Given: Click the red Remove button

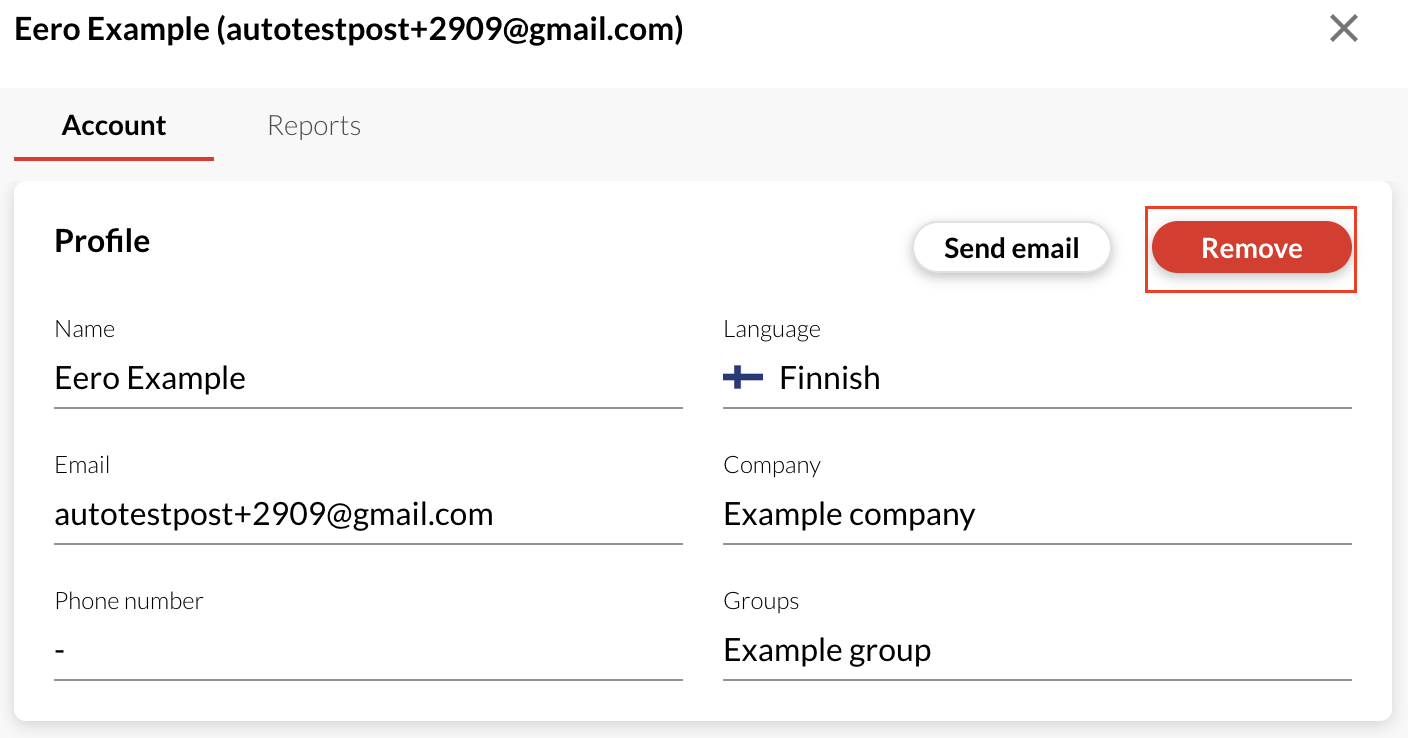Looking at the screenshot, I should point(1251,248).
